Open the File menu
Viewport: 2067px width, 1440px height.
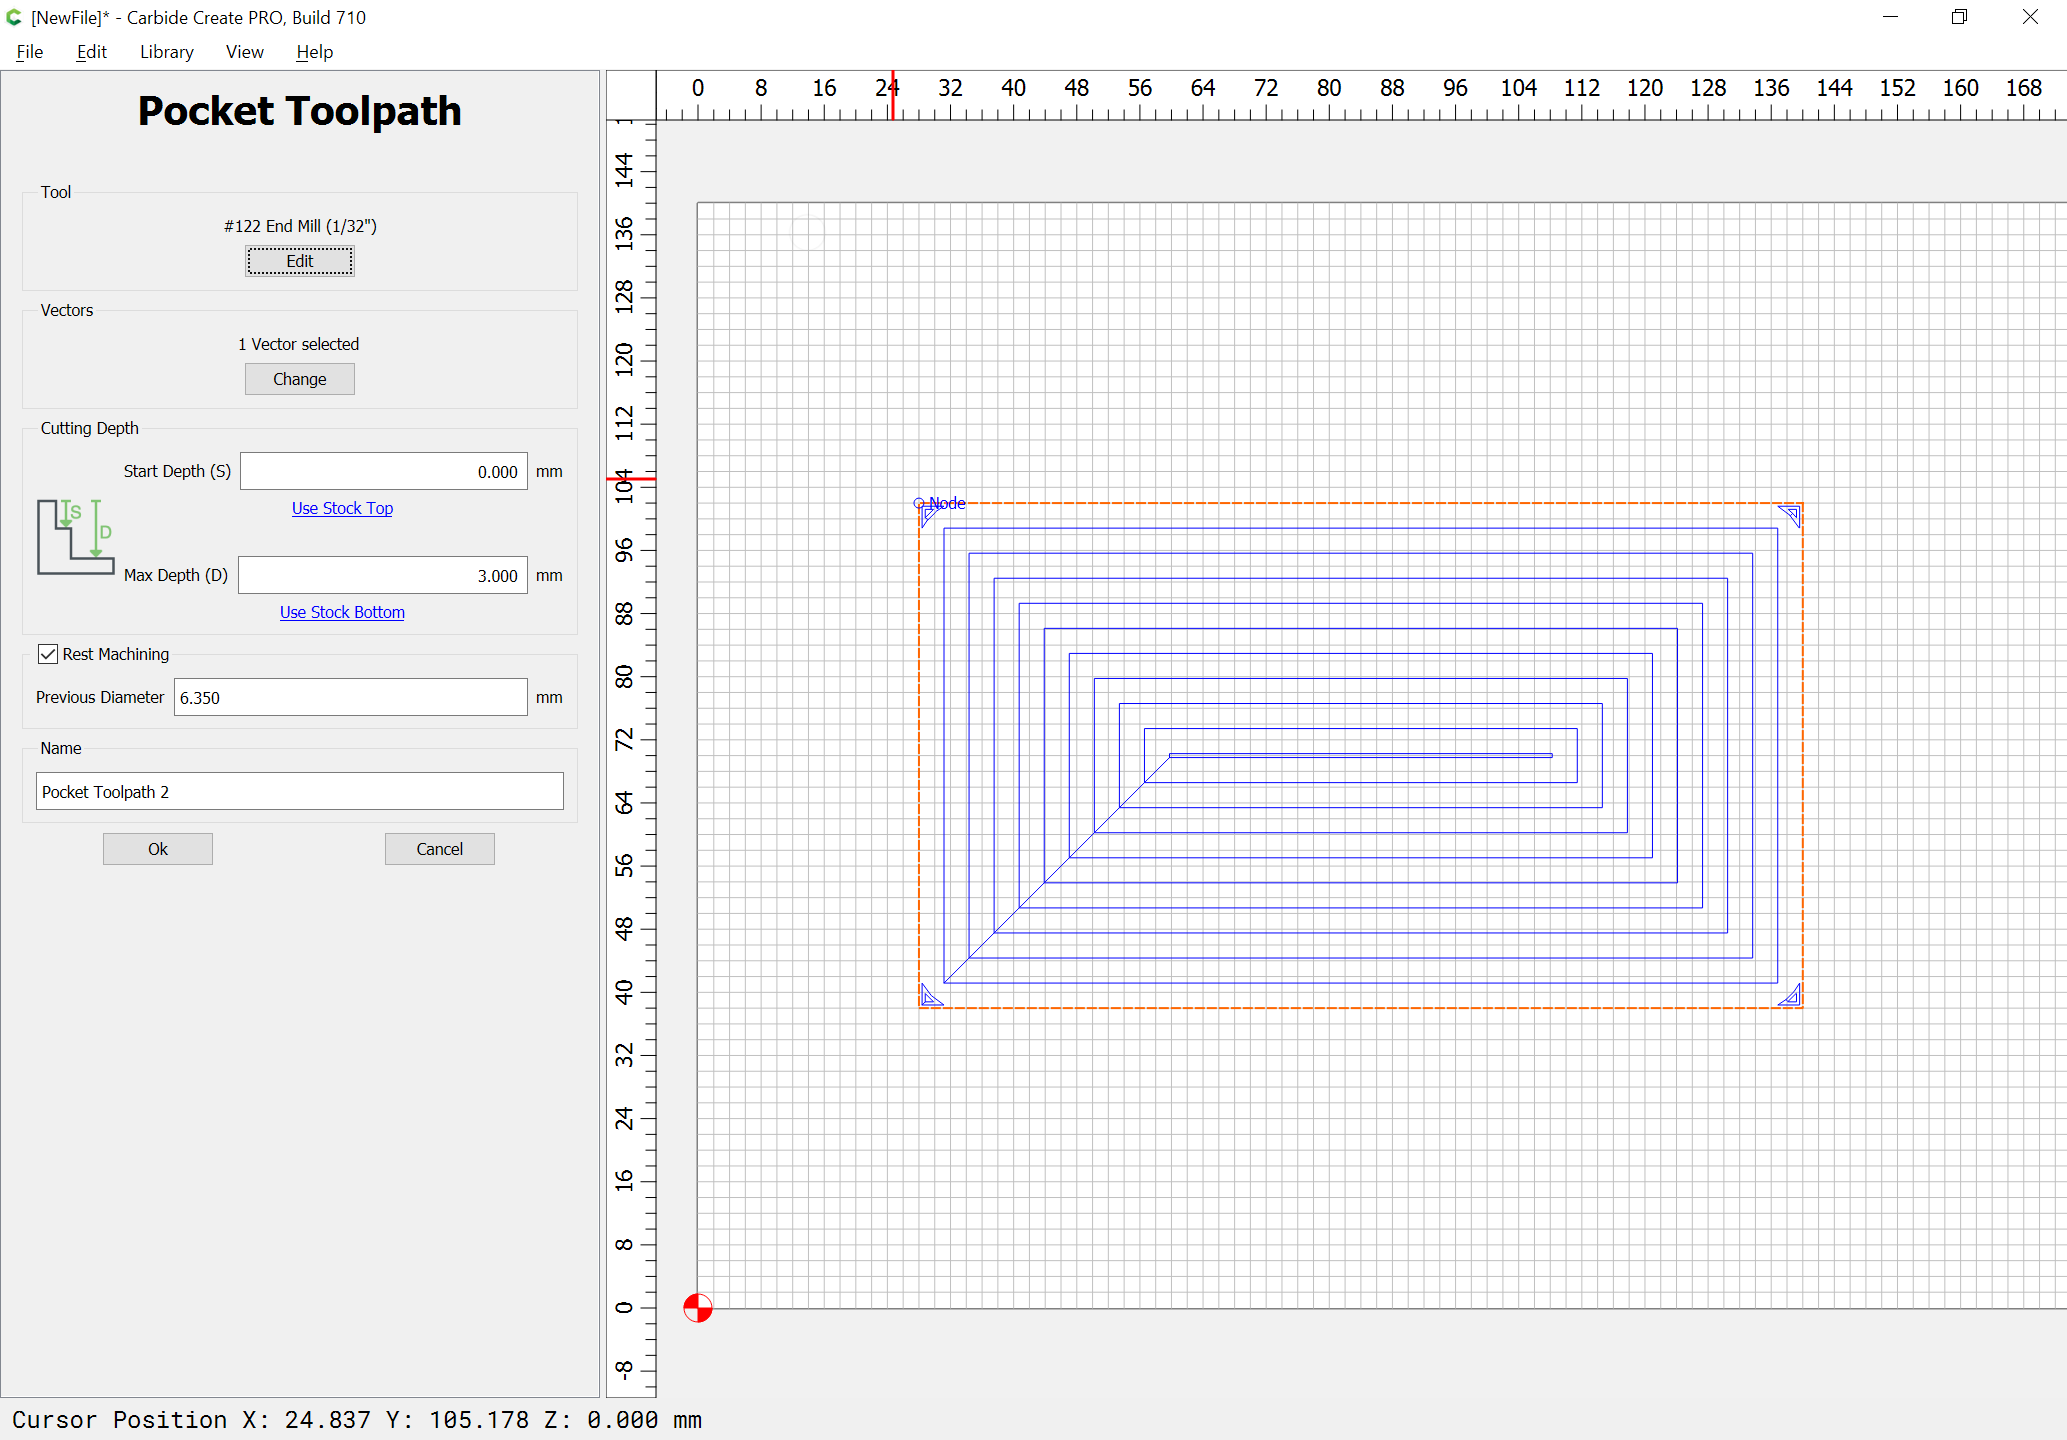pyautogui.click(x=30, y=52)
